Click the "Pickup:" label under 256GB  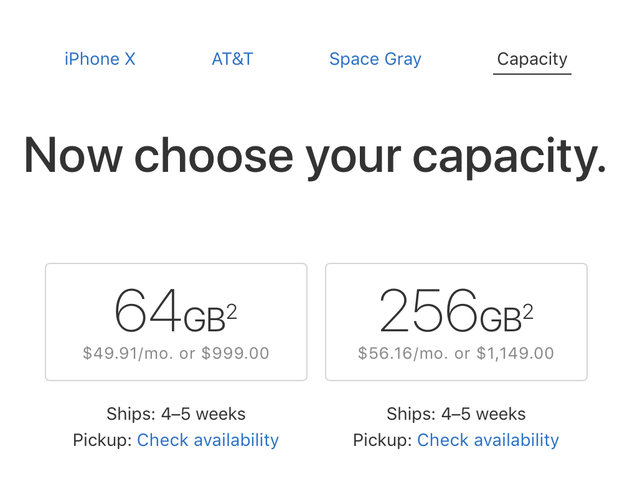383,440
